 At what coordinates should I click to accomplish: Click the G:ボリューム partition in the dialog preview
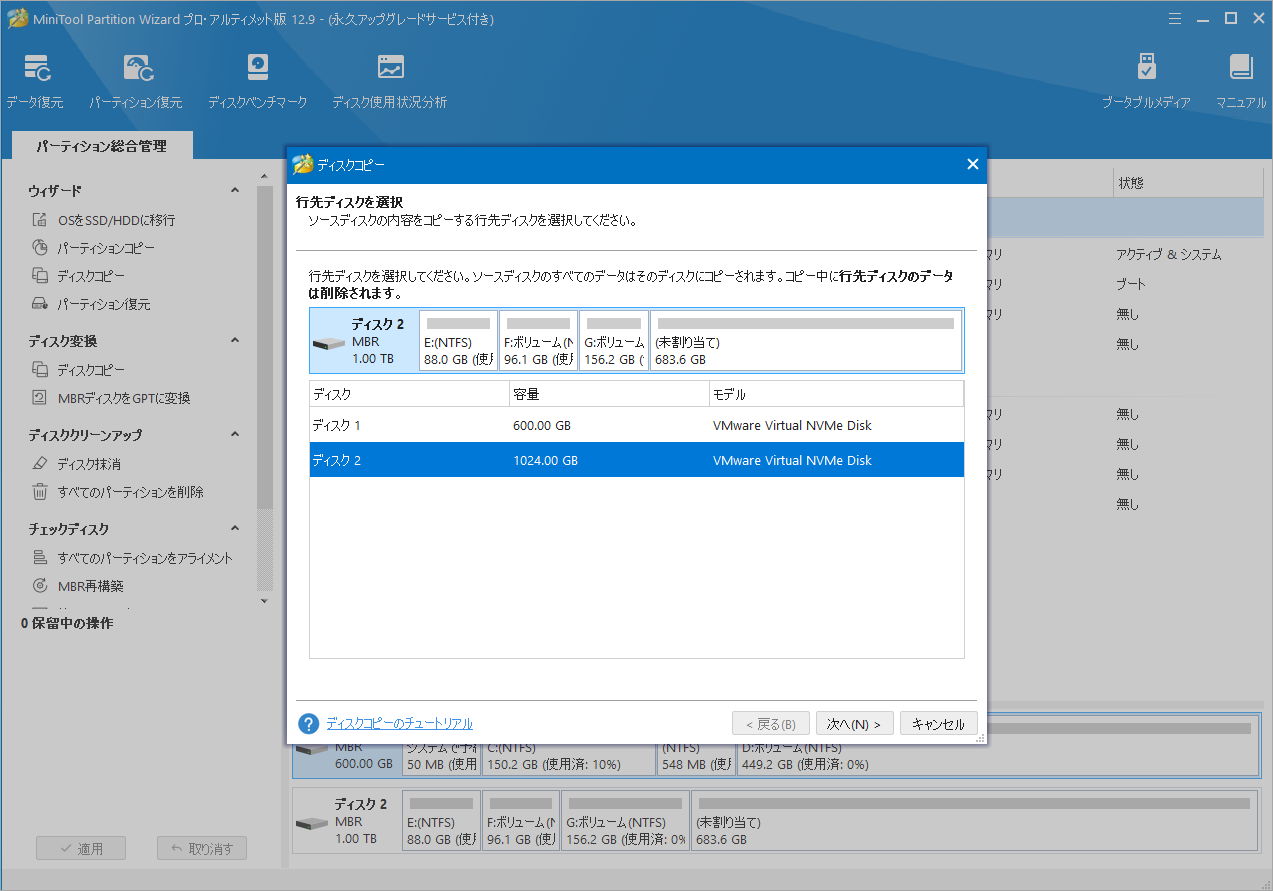(613, 341)
